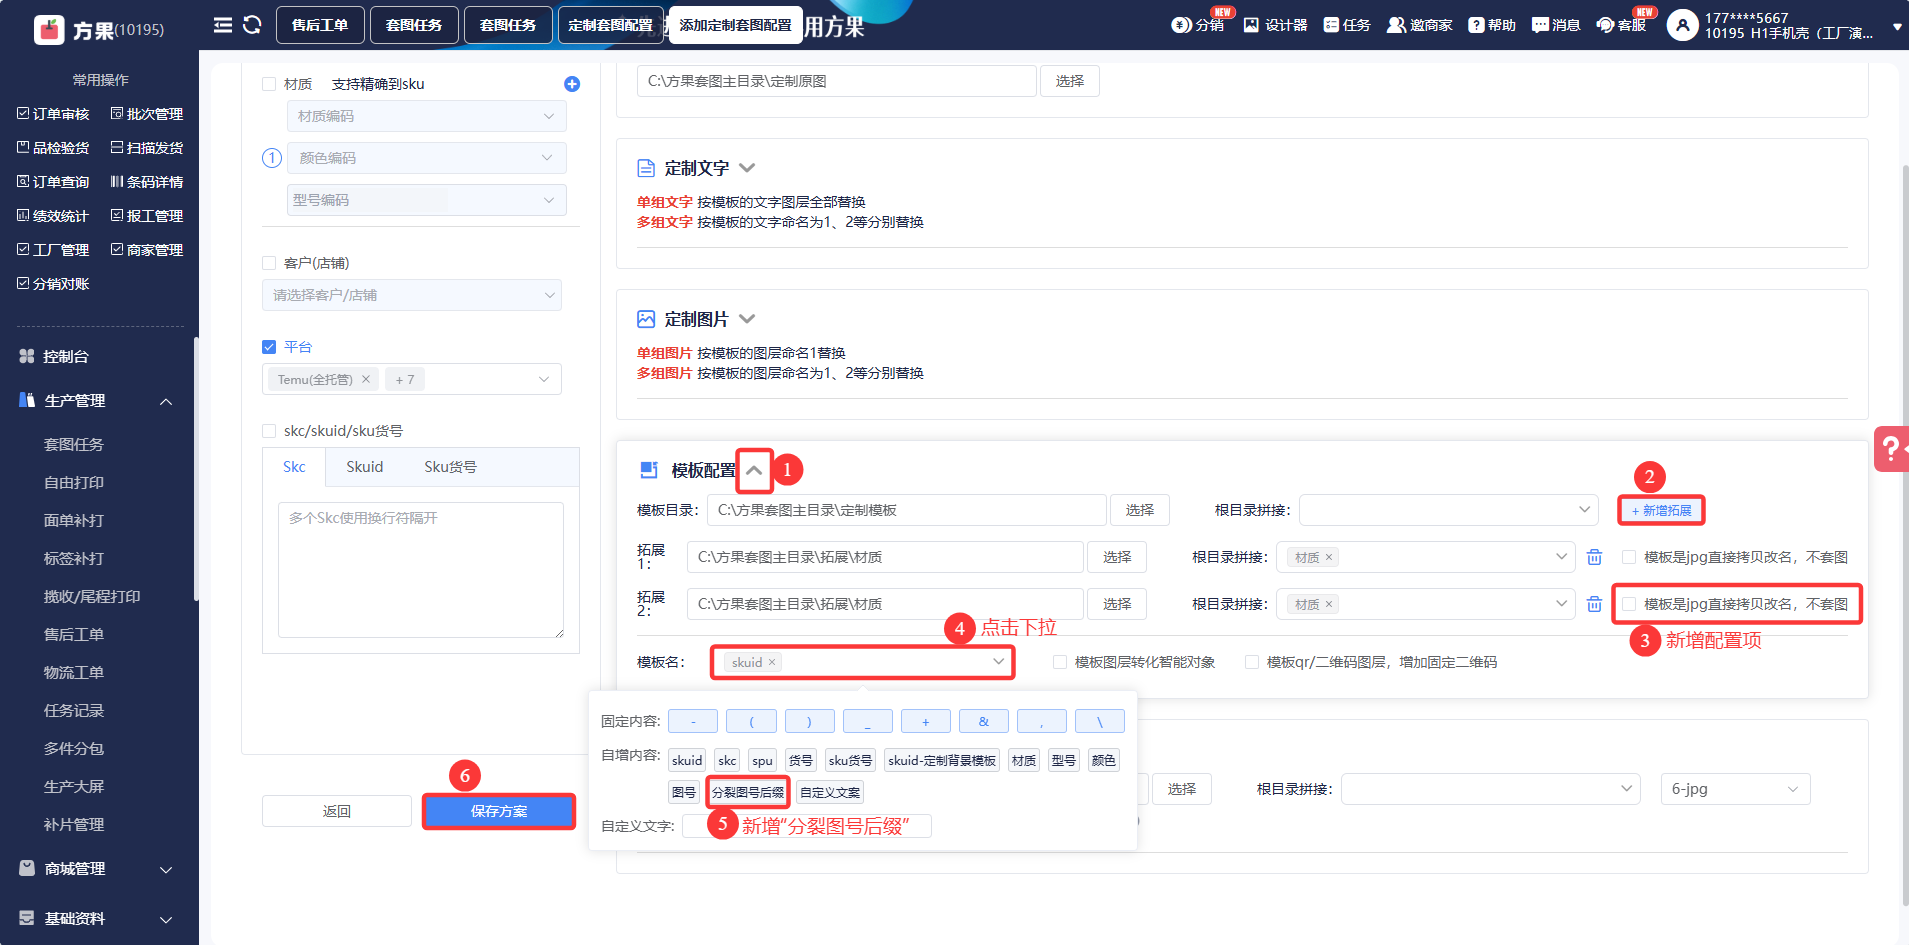Check the 客户(店铺) checkbox
Image resolution: width=1909 pixels, height=945 pixels.
click(x=269, y=263)
